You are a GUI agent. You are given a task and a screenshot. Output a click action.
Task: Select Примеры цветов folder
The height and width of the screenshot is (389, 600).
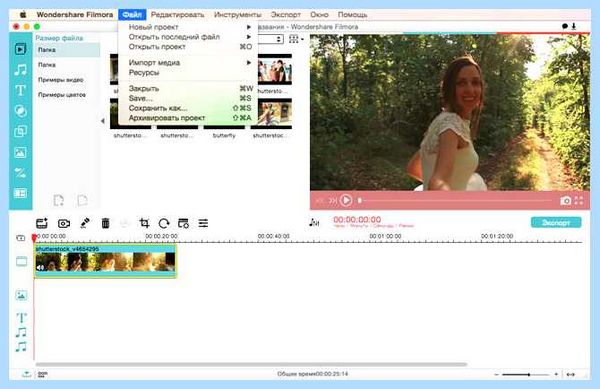[62, 94]
